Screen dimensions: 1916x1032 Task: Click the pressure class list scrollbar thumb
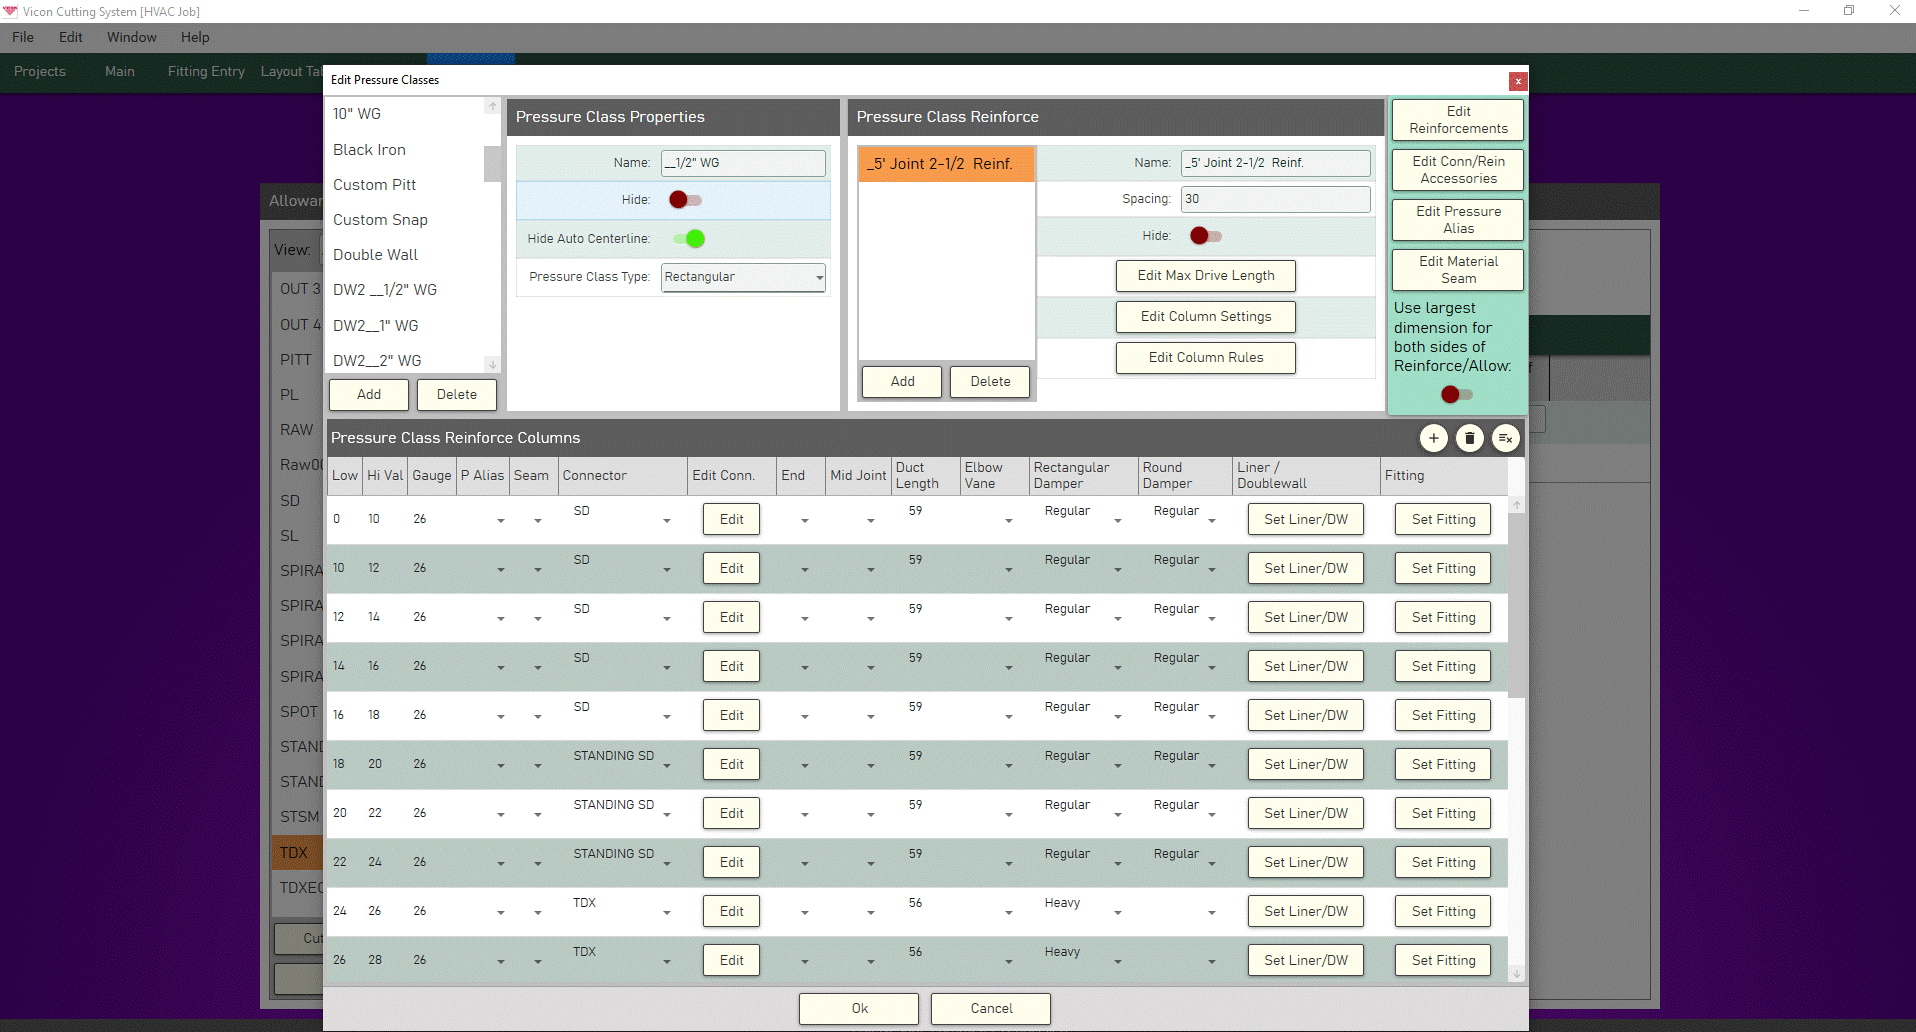coord(492,164)
